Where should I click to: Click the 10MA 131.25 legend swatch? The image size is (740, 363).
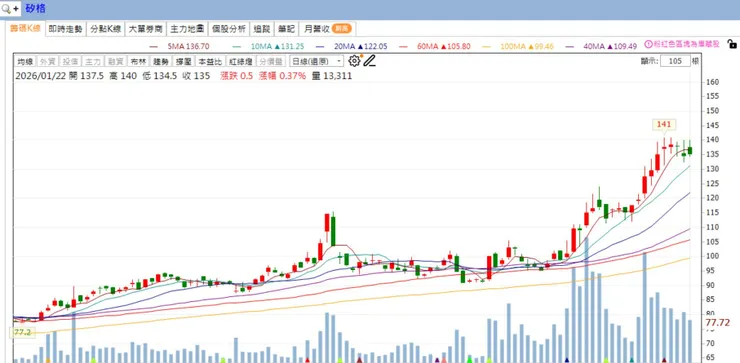pos(237,46)
